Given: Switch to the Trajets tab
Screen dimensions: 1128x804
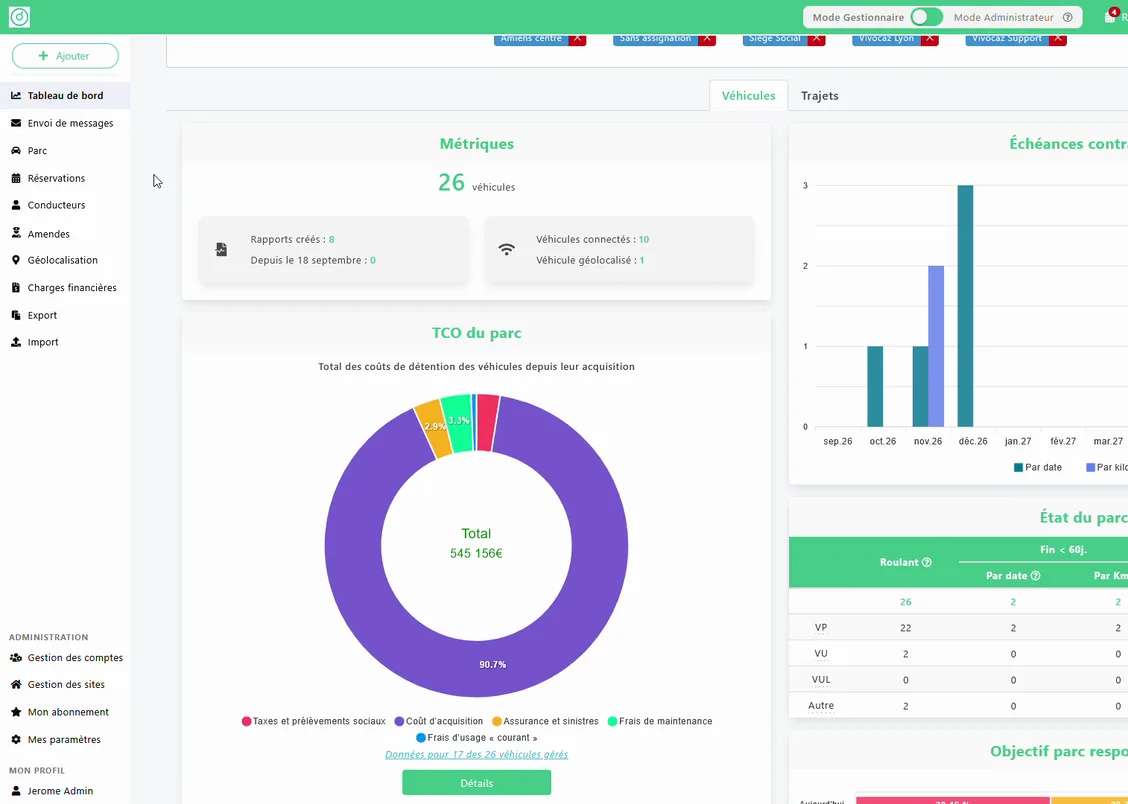Looking at the screenshot, I should point(819,96).
